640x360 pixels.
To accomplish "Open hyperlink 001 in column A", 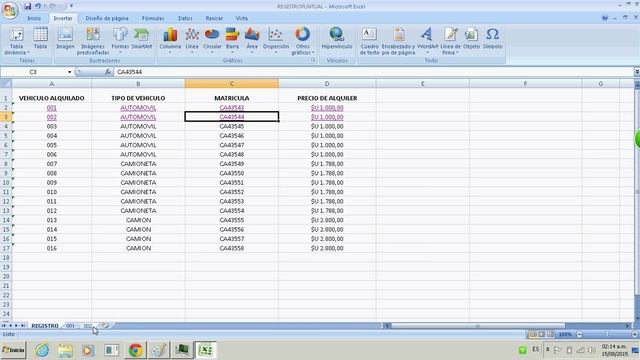I will tap(52, 108).
